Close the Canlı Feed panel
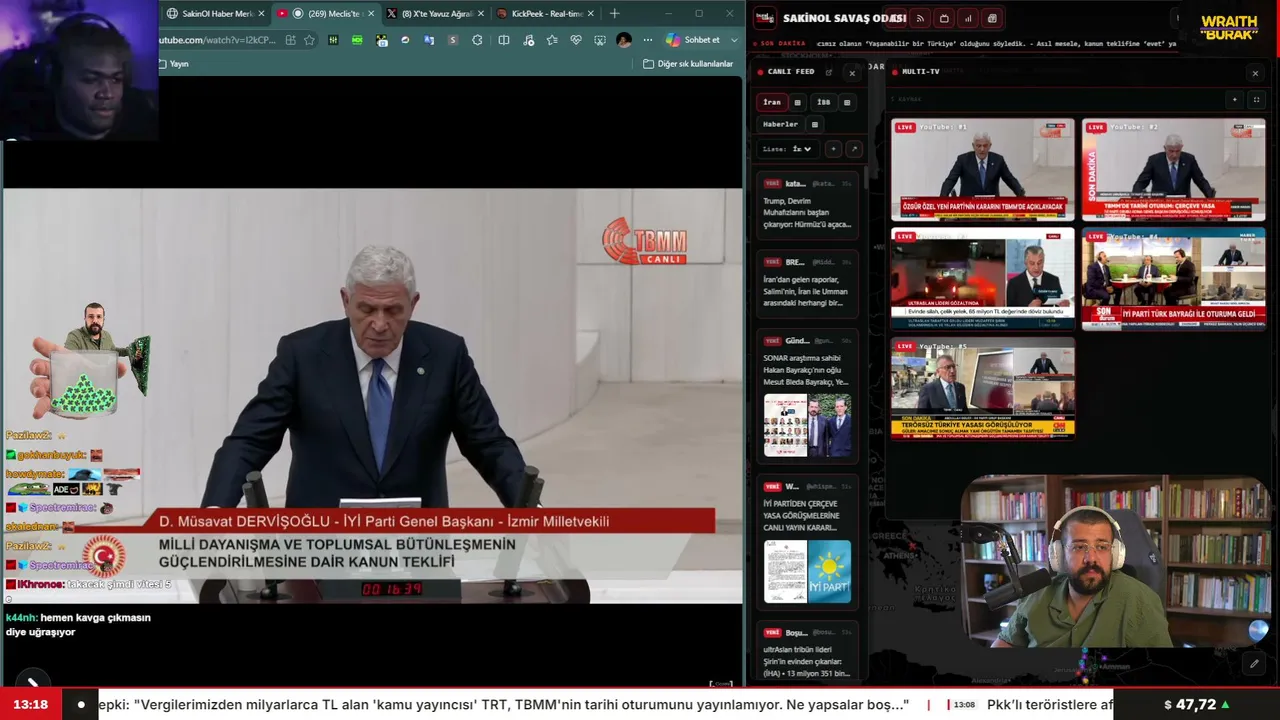This screenshot has height=720, width=1280. tap(852, 73)
